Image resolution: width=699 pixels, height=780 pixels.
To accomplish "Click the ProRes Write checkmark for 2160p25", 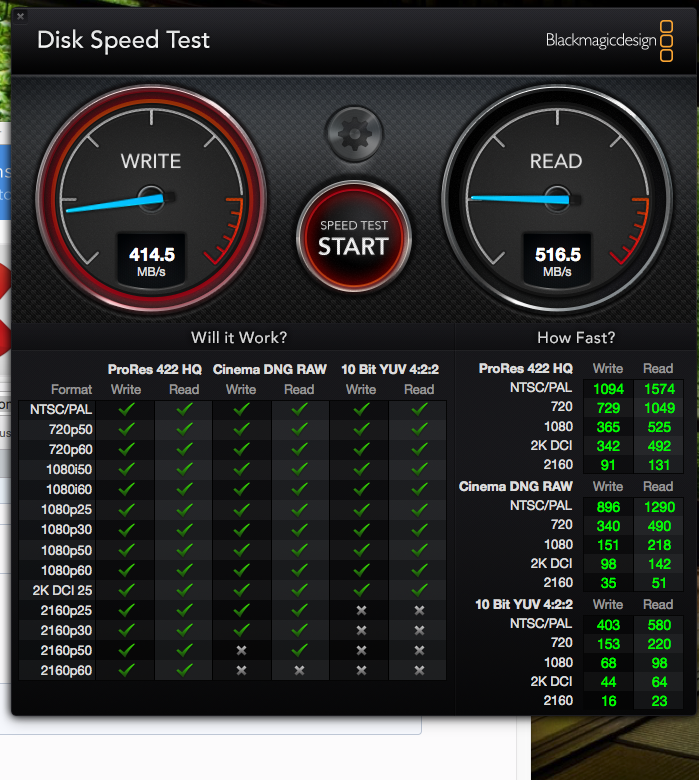I will click(x=126, y=610).
